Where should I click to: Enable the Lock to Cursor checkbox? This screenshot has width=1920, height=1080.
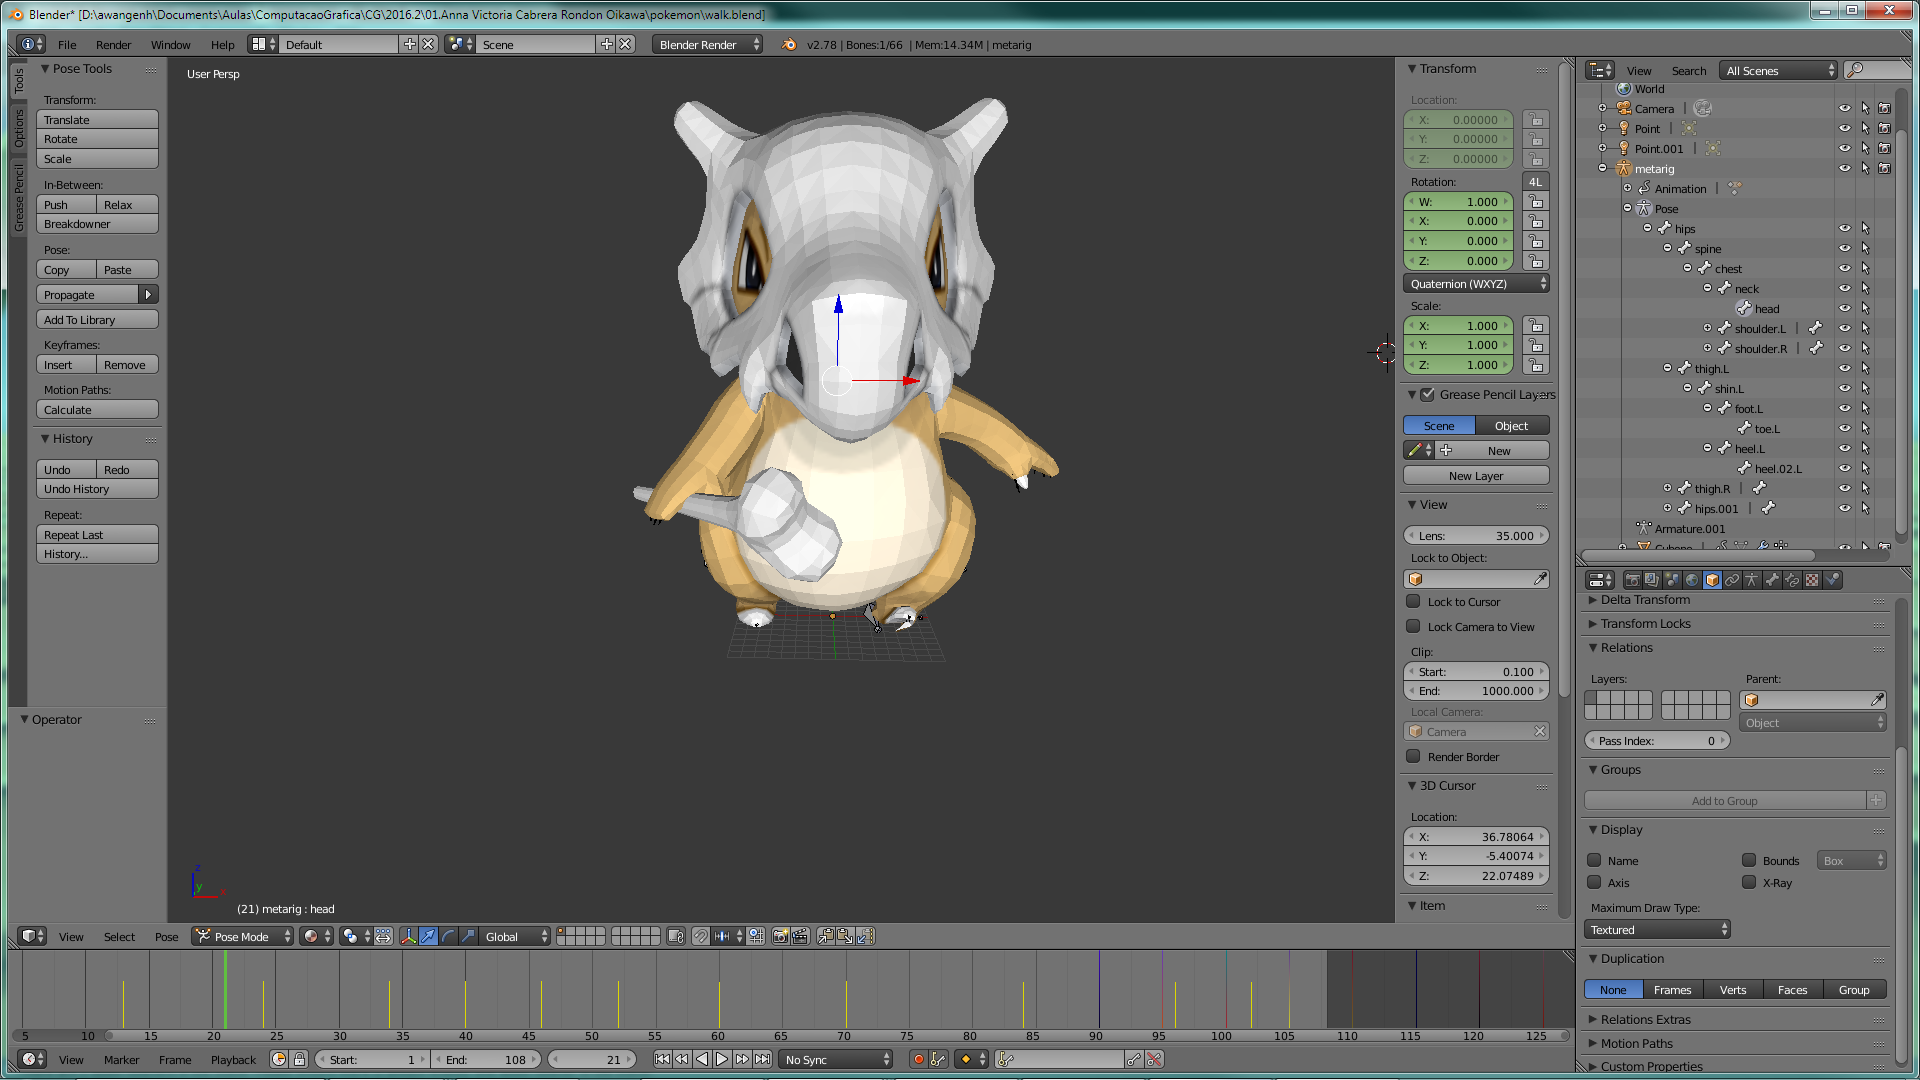[1413, 601]
